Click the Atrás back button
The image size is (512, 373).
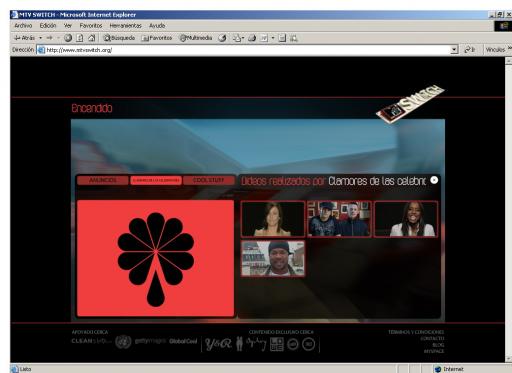click(x=24, y=38)
